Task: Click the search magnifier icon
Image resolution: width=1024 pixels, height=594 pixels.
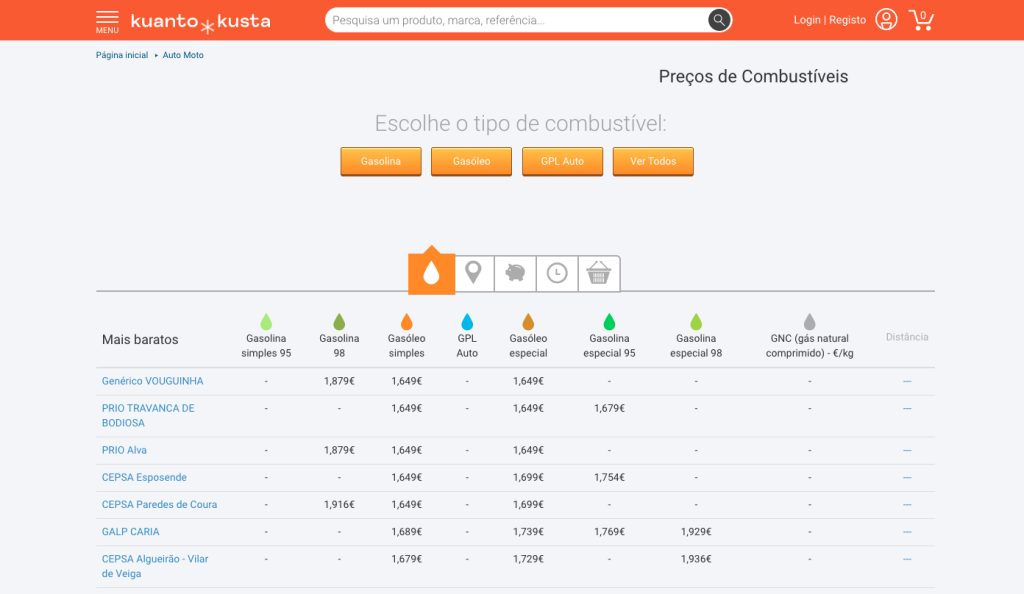Action: click(718, 20)
